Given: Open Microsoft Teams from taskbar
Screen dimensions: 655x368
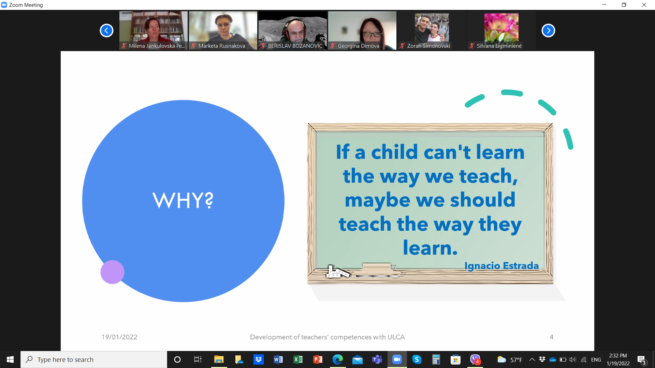Looking at the screenshot, I should pos(377,360).
